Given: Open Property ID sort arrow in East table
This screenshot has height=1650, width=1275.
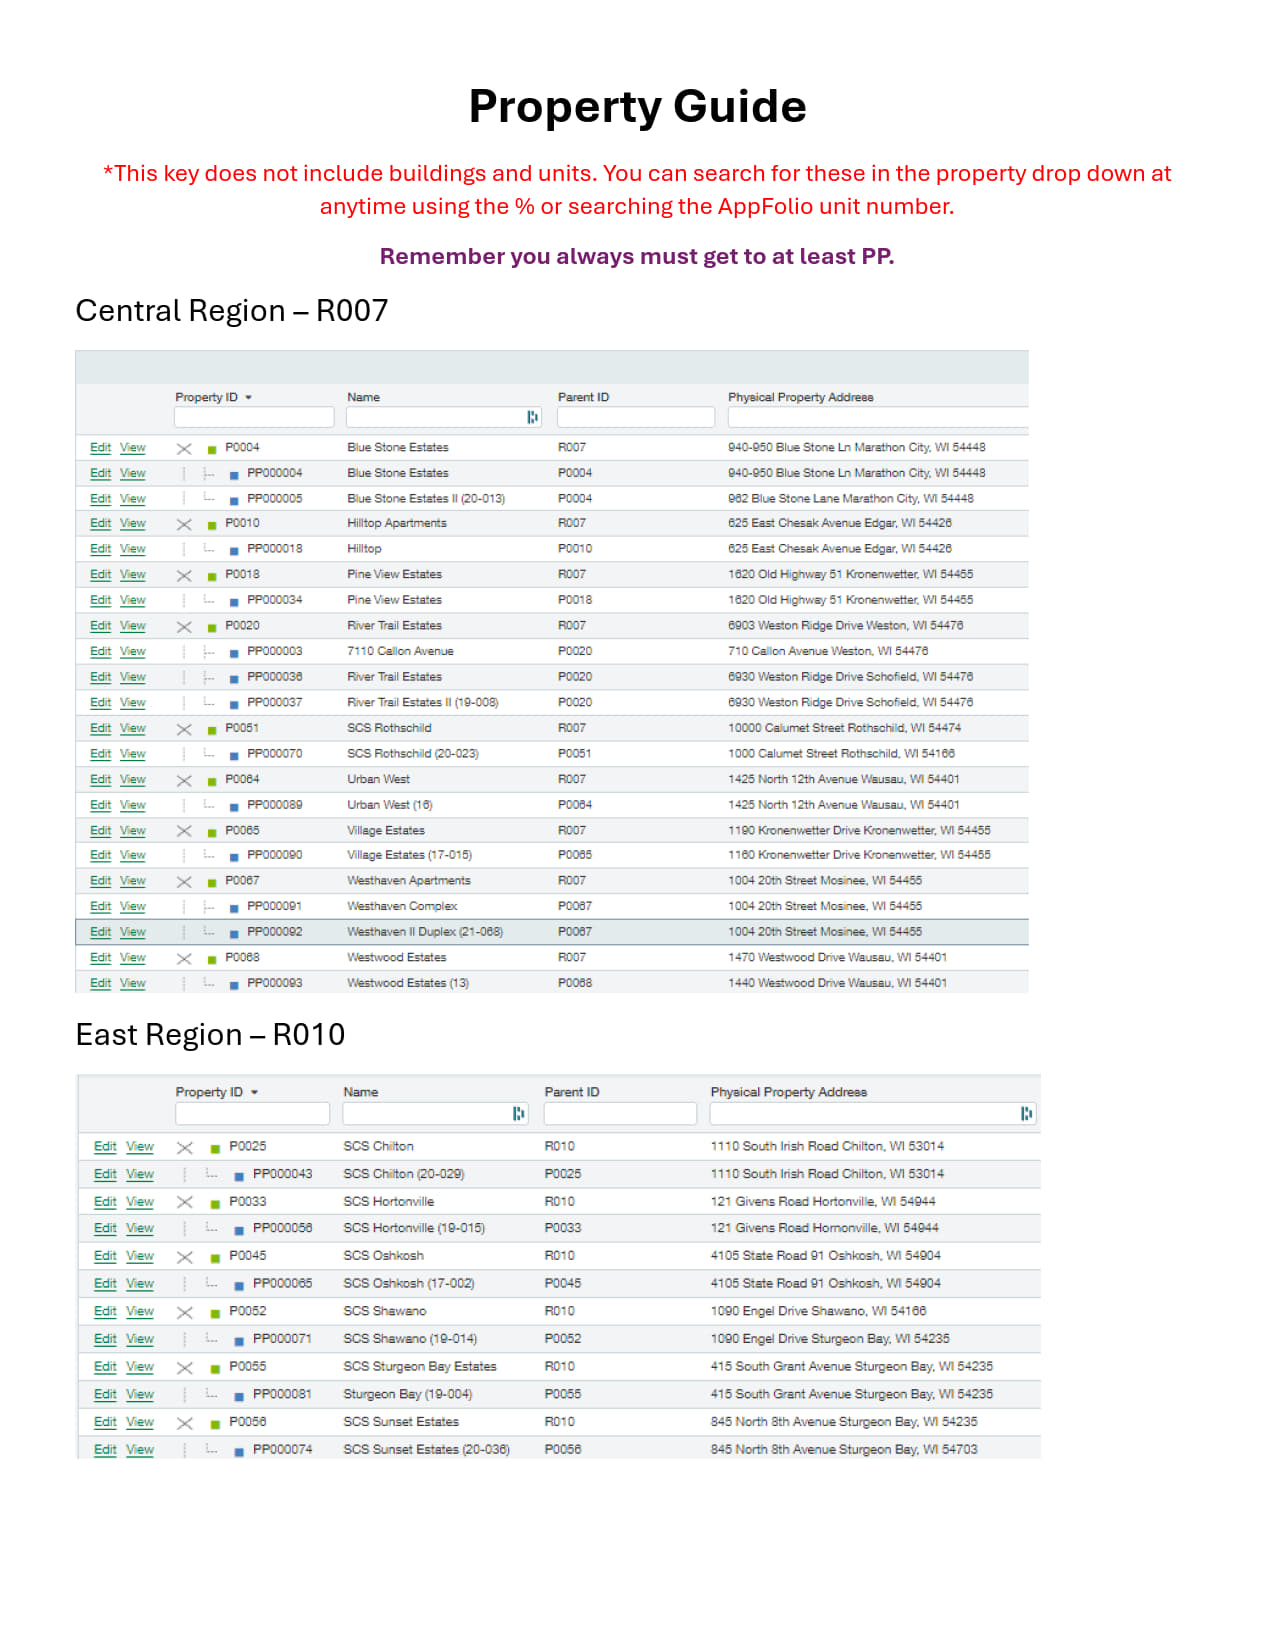Looking at the screenshot, I should pos(255,1092).
